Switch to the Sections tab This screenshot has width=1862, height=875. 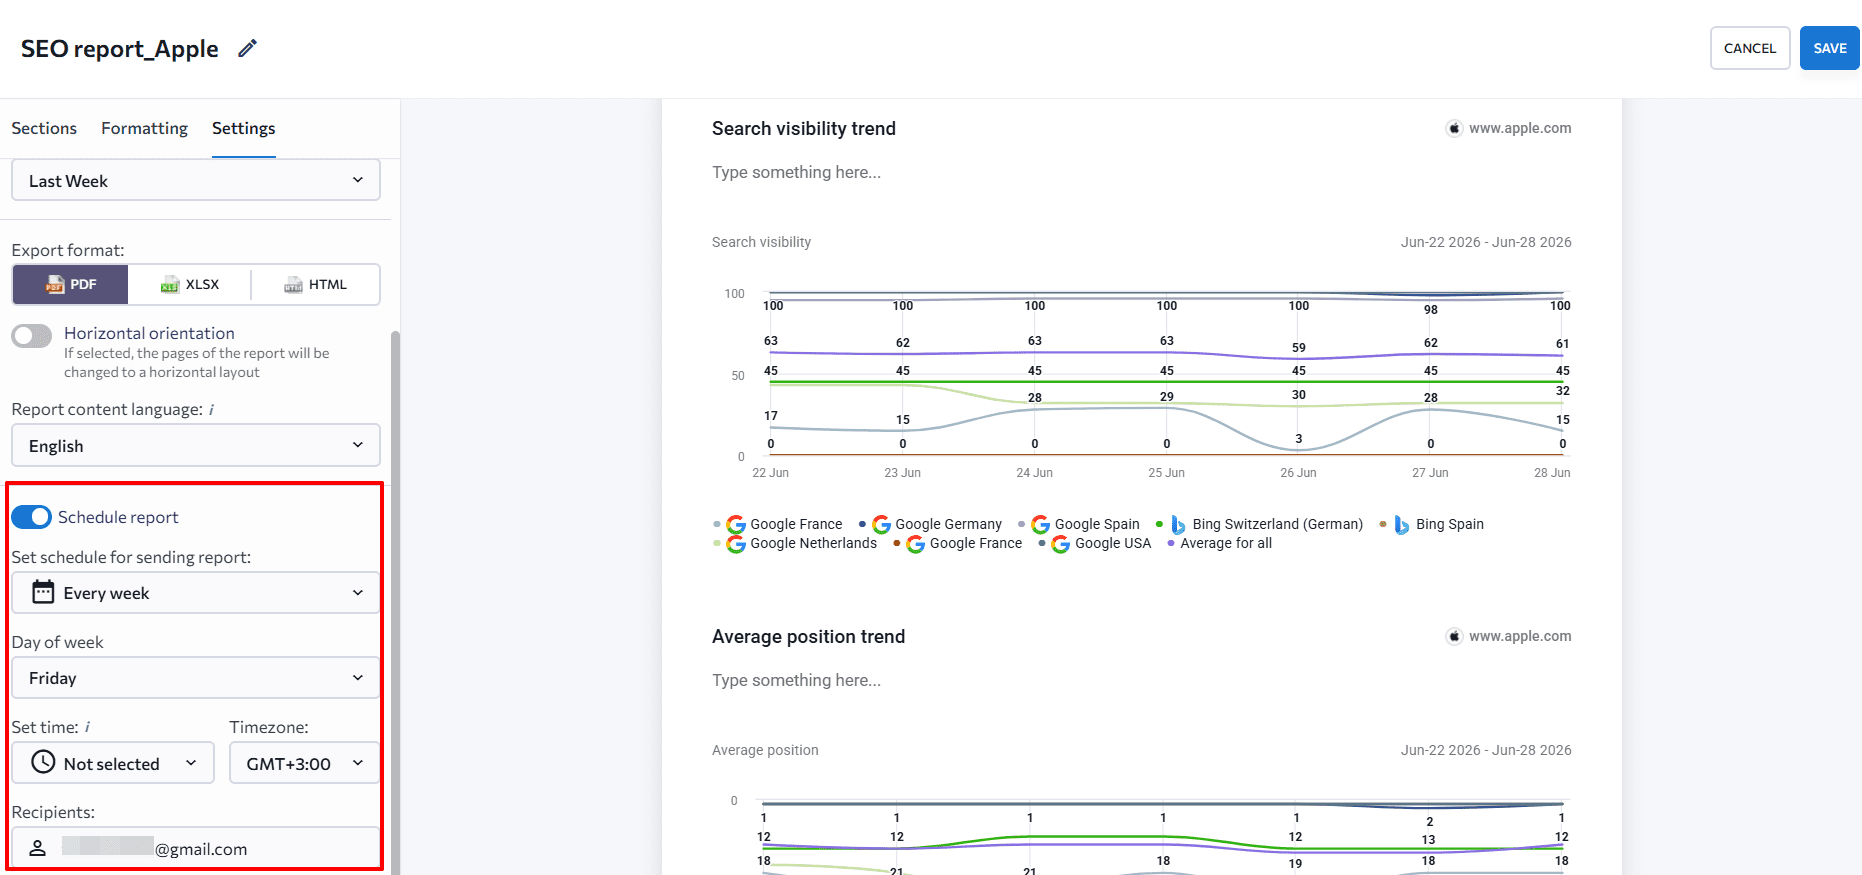click(44, 128)
